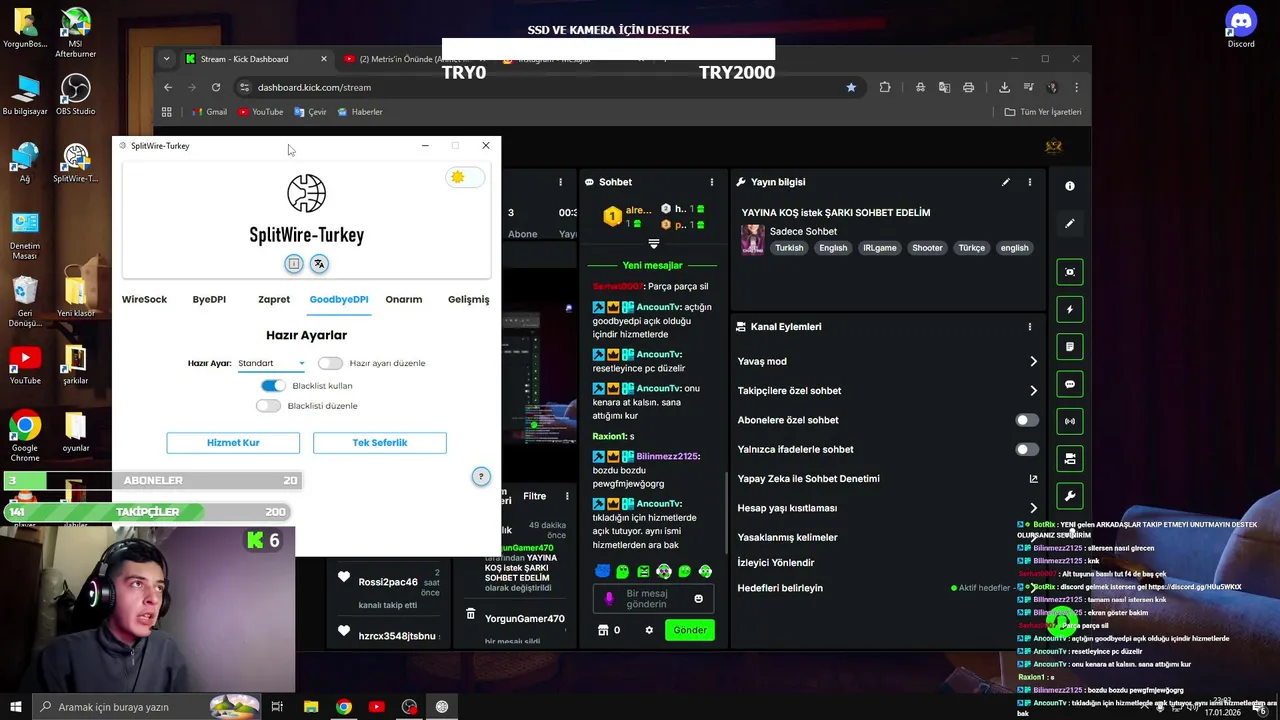The image size is (1280, 720).
Task: Click the Windows Start button
Action: point(15,707)
